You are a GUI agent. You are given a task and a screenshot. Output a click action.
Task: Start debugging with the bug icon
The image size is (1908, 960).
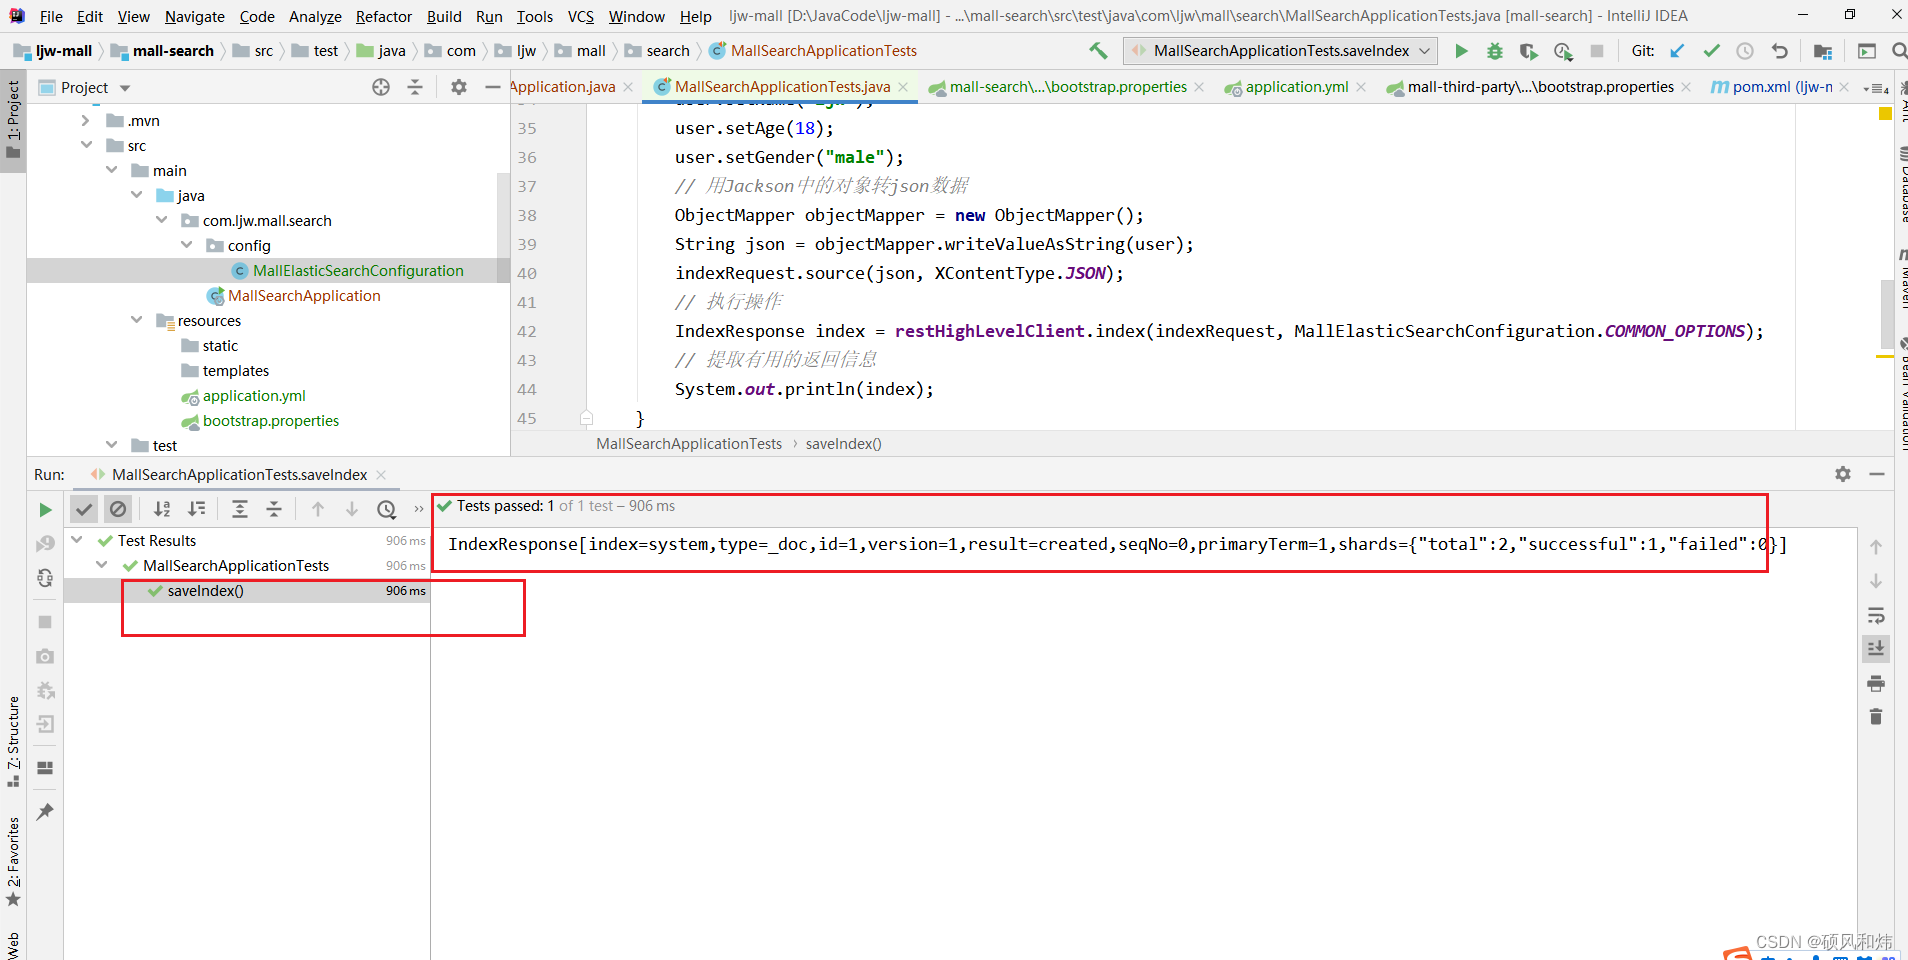(x=1495, y=51)
